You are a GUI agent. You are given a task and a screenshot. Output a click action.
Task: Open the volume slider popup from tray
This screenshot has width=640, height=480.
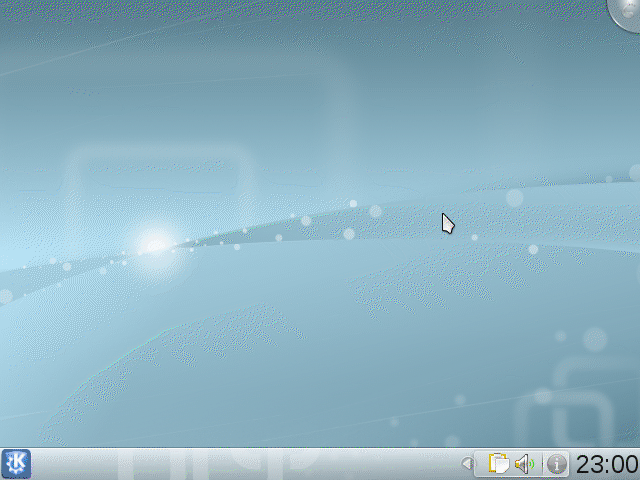tap(524, 464)
